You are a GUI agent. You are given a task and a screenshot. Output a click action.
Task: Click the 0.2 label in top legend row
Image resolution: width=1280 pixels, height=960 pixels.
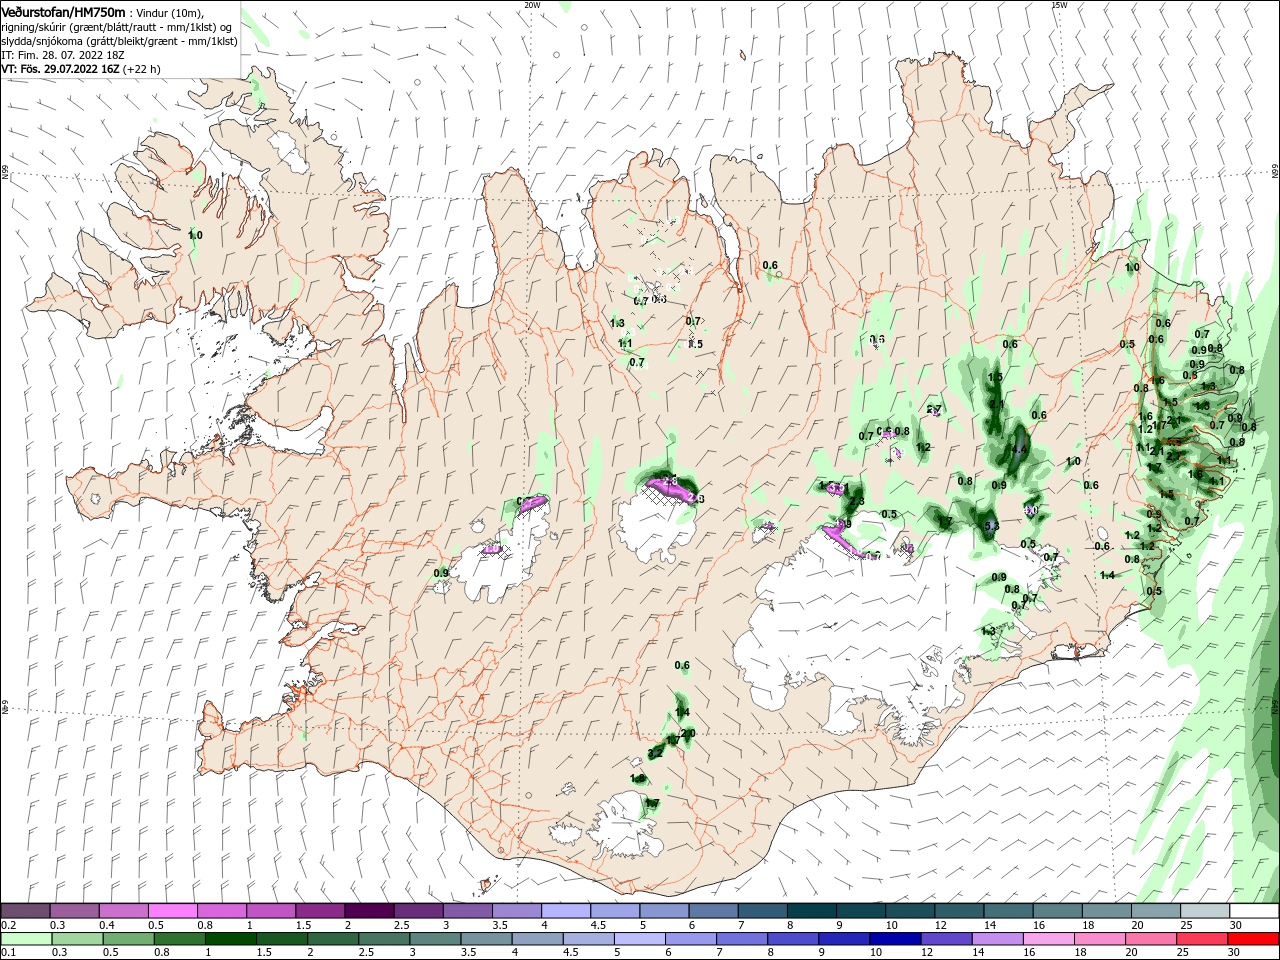pos(8,925)
